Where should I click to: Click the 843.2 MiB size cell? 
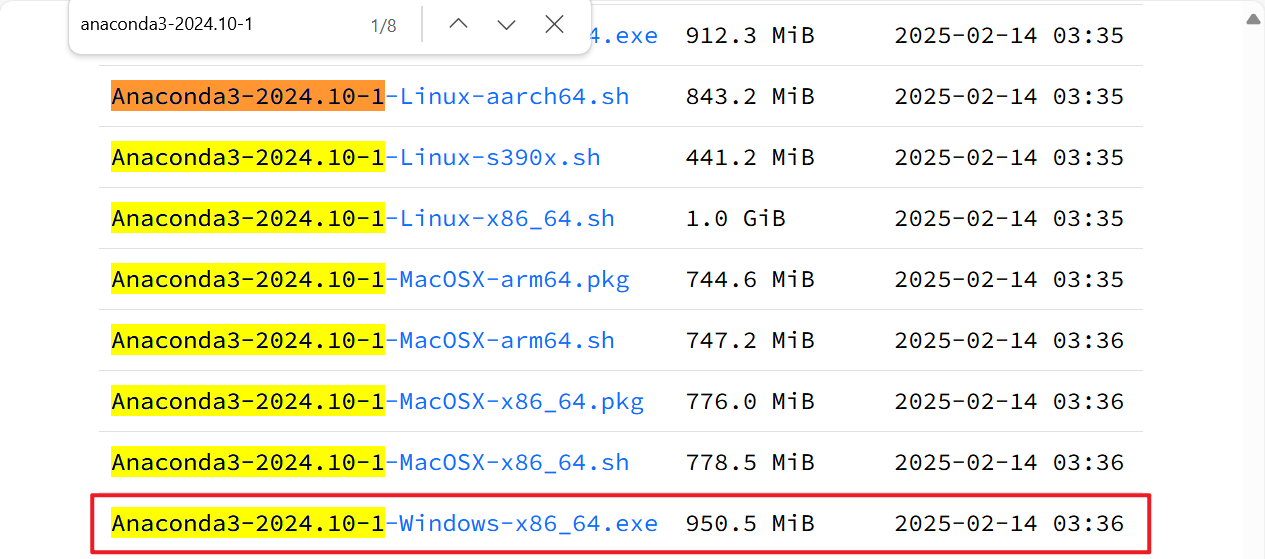[750, 97]
